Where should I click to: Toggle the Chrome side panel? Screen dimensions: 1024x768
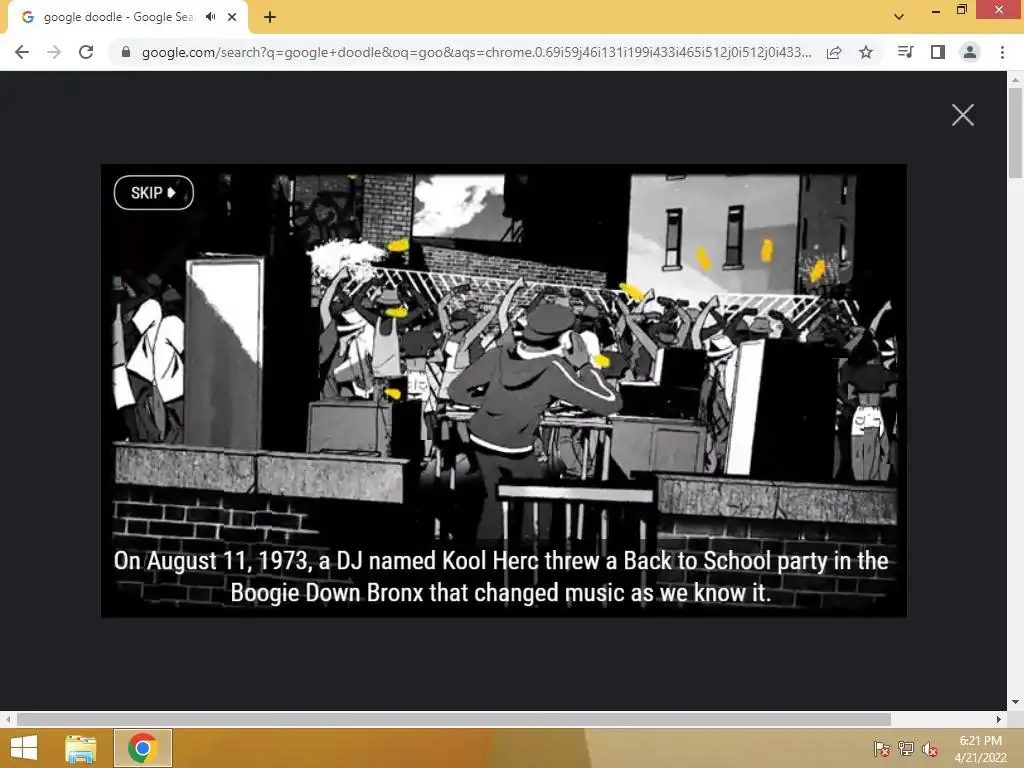(938, 52)
